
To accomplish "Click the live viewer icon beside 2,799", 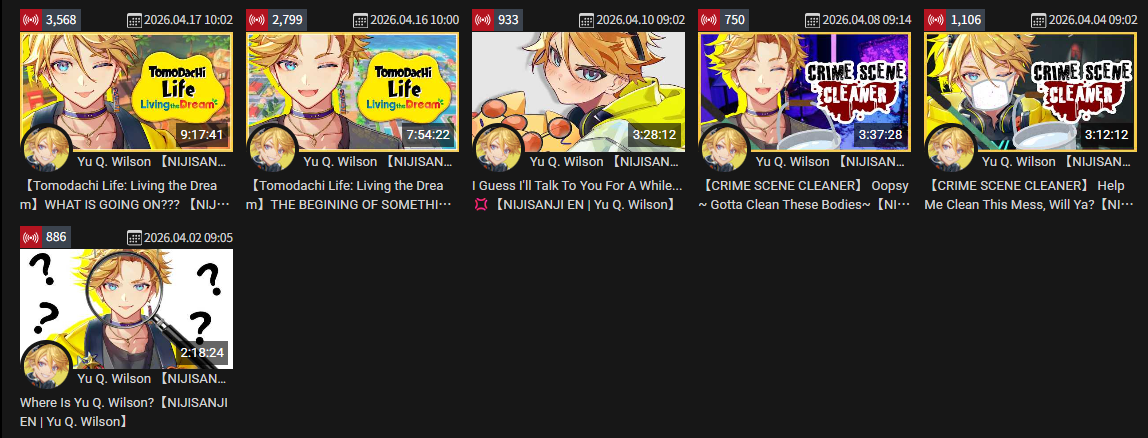I will coord(256,20).
